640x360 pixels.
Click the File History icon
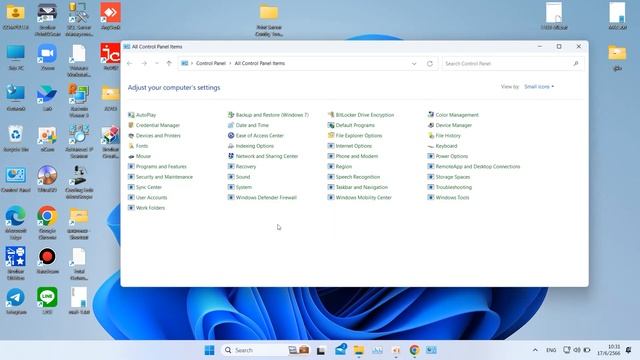coord(431,136)
